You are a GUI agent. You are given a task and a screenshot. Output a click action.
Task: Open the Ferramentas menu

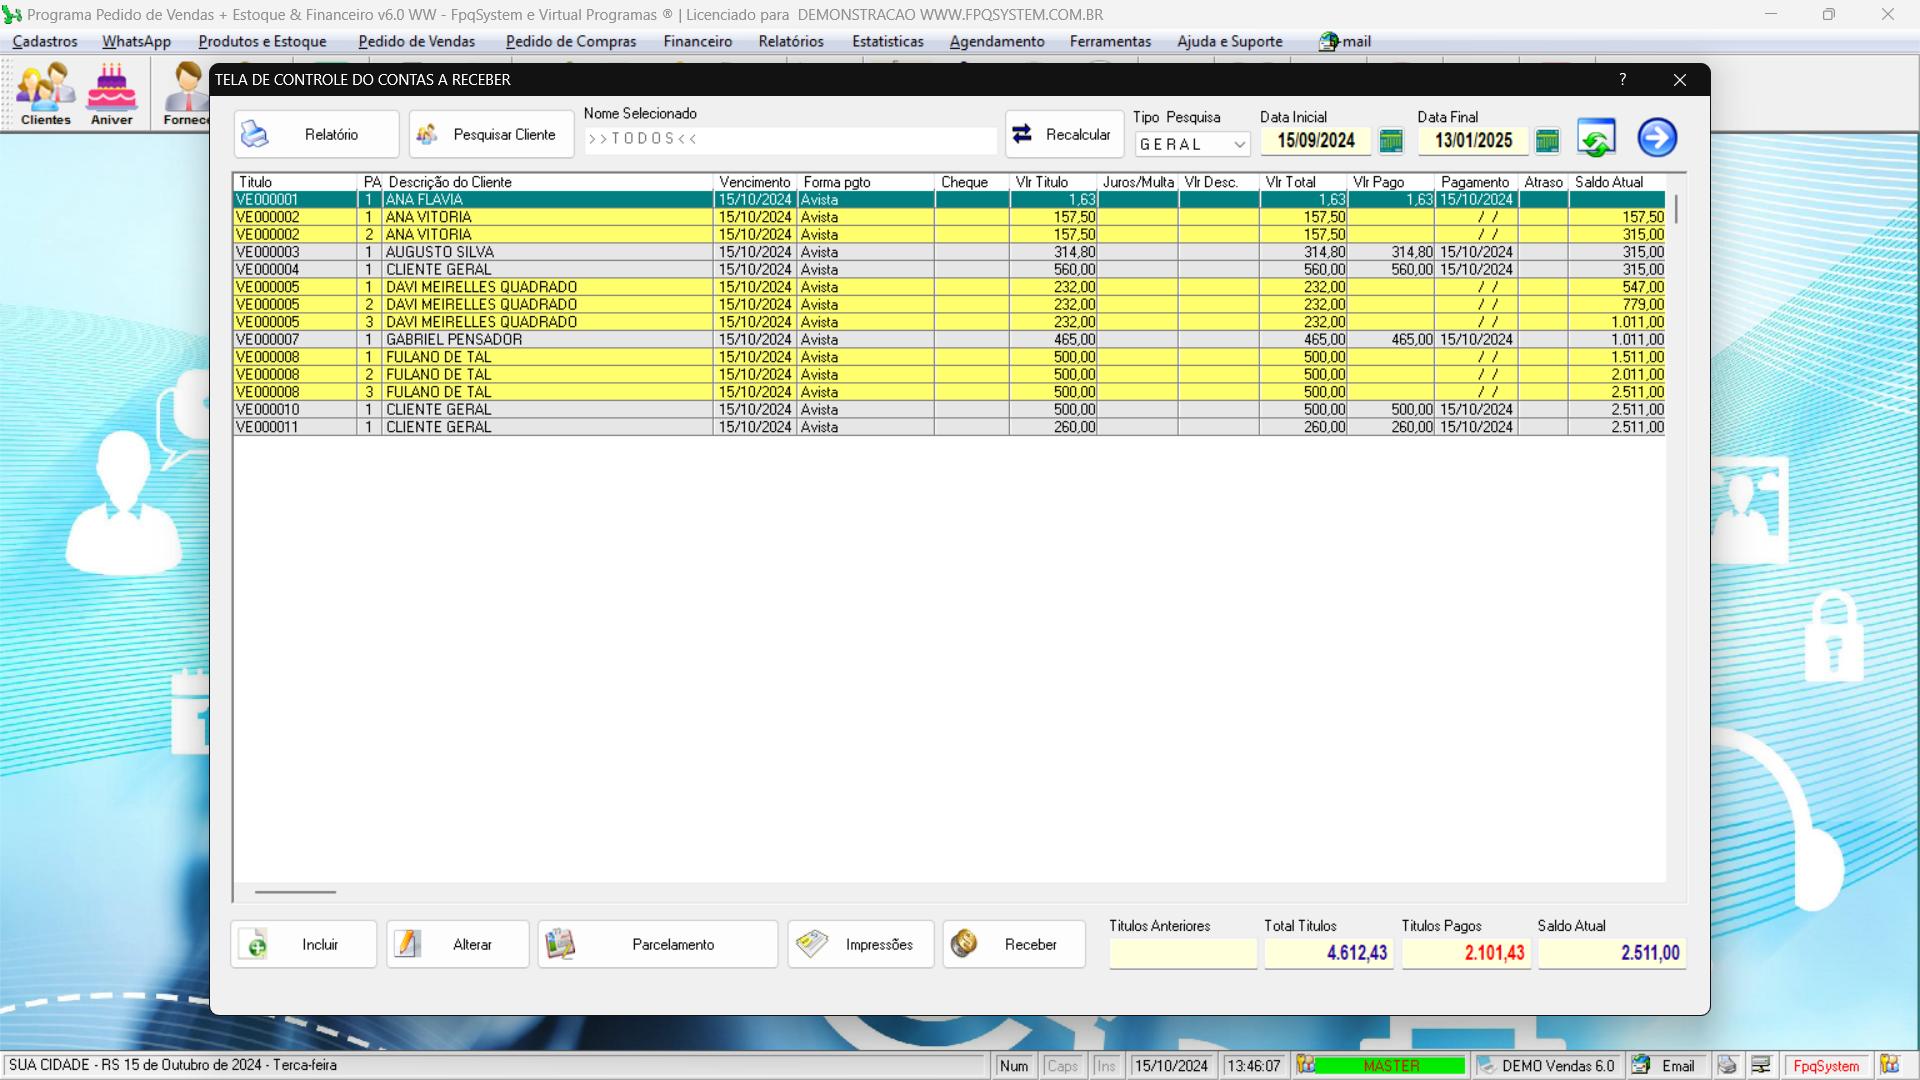[1110, 41]
